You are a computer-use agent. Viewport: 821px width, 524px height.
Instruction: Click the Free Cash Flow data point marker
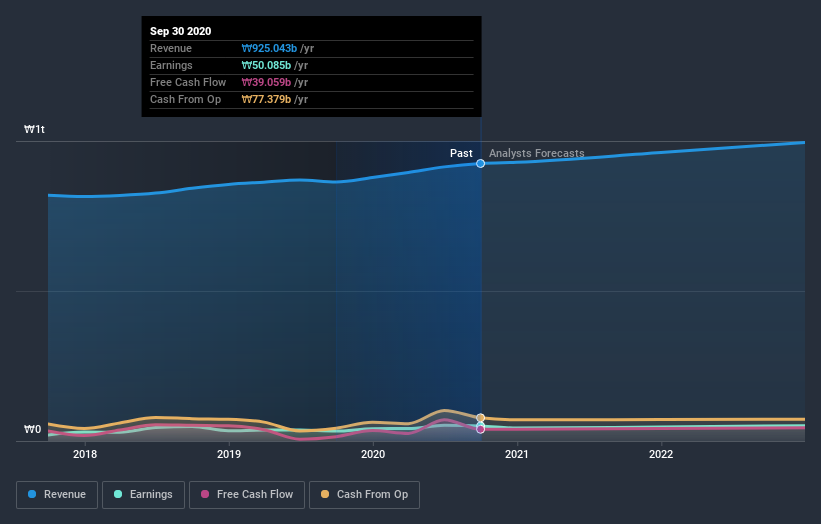(x=480, y=429)
